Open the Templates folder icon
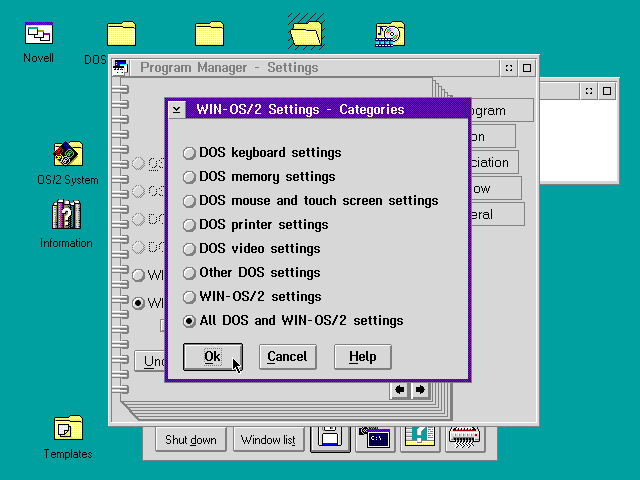The width and height of the screenshot is (640, 480). [68, 428]
